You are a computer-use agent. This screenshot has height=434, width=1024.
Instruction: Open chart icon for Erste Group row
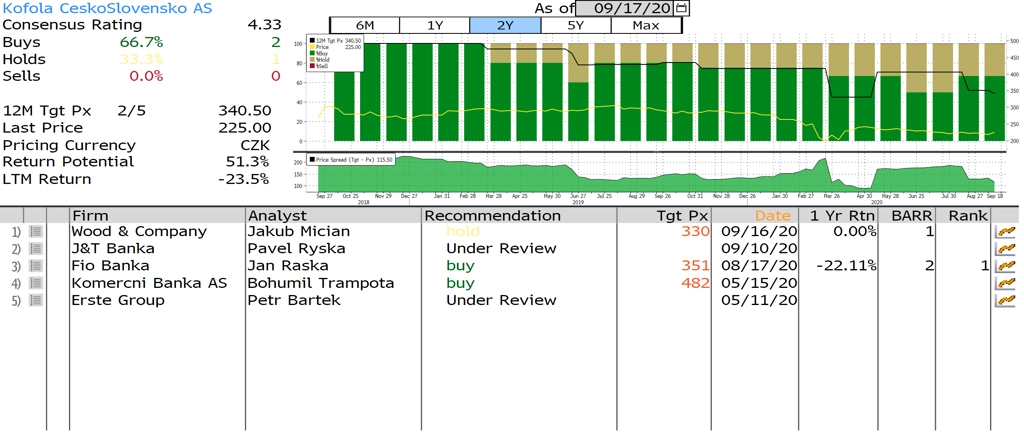[x=1006, y=300]
